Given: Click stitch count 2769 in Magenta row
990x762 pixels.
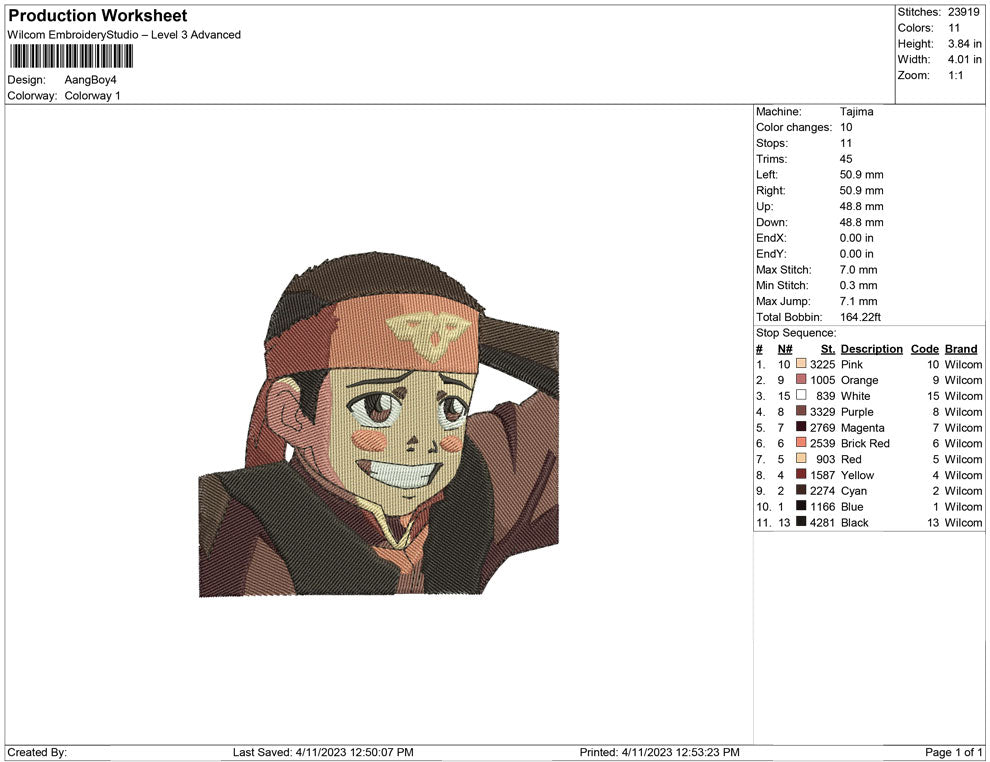Looking at the screenshot, I should point(822,427).
